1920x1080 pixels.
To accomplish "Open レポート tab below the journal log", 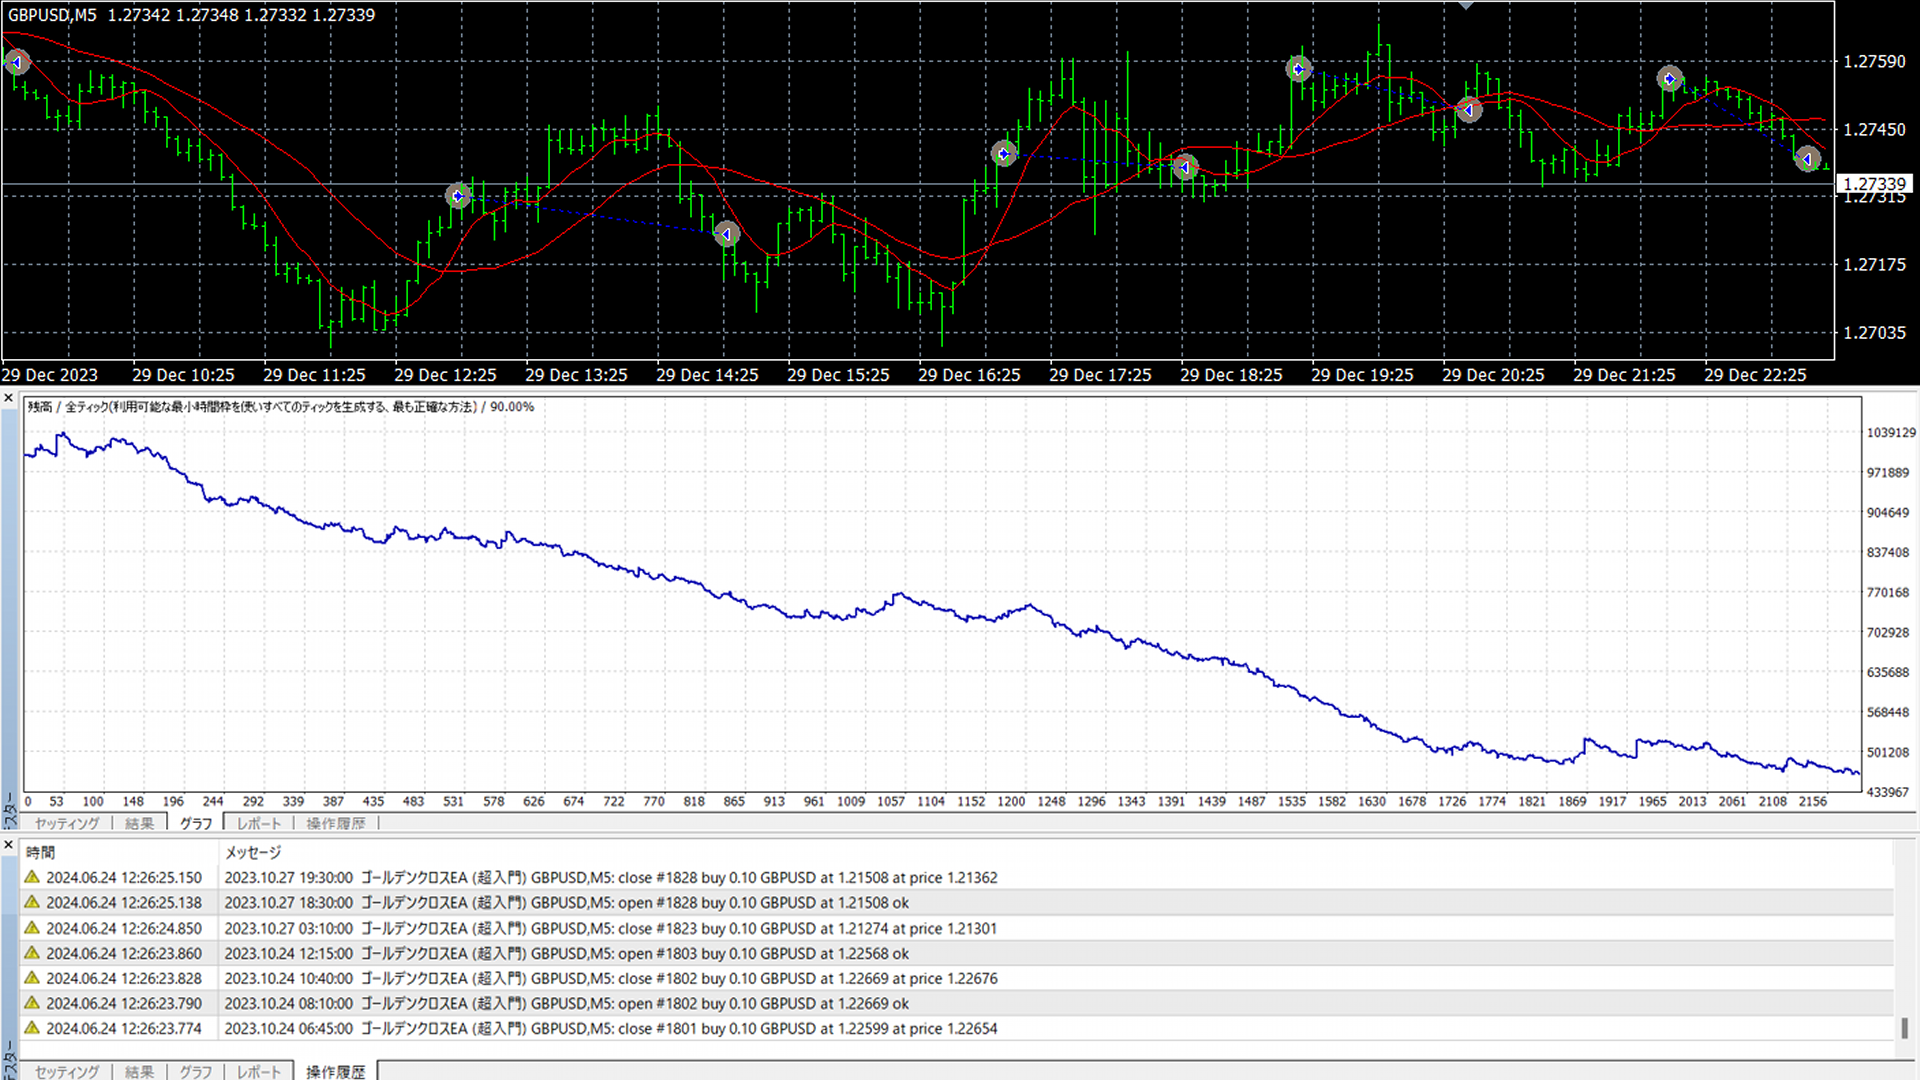I will pyautogui.click(x=259, y=1071).
